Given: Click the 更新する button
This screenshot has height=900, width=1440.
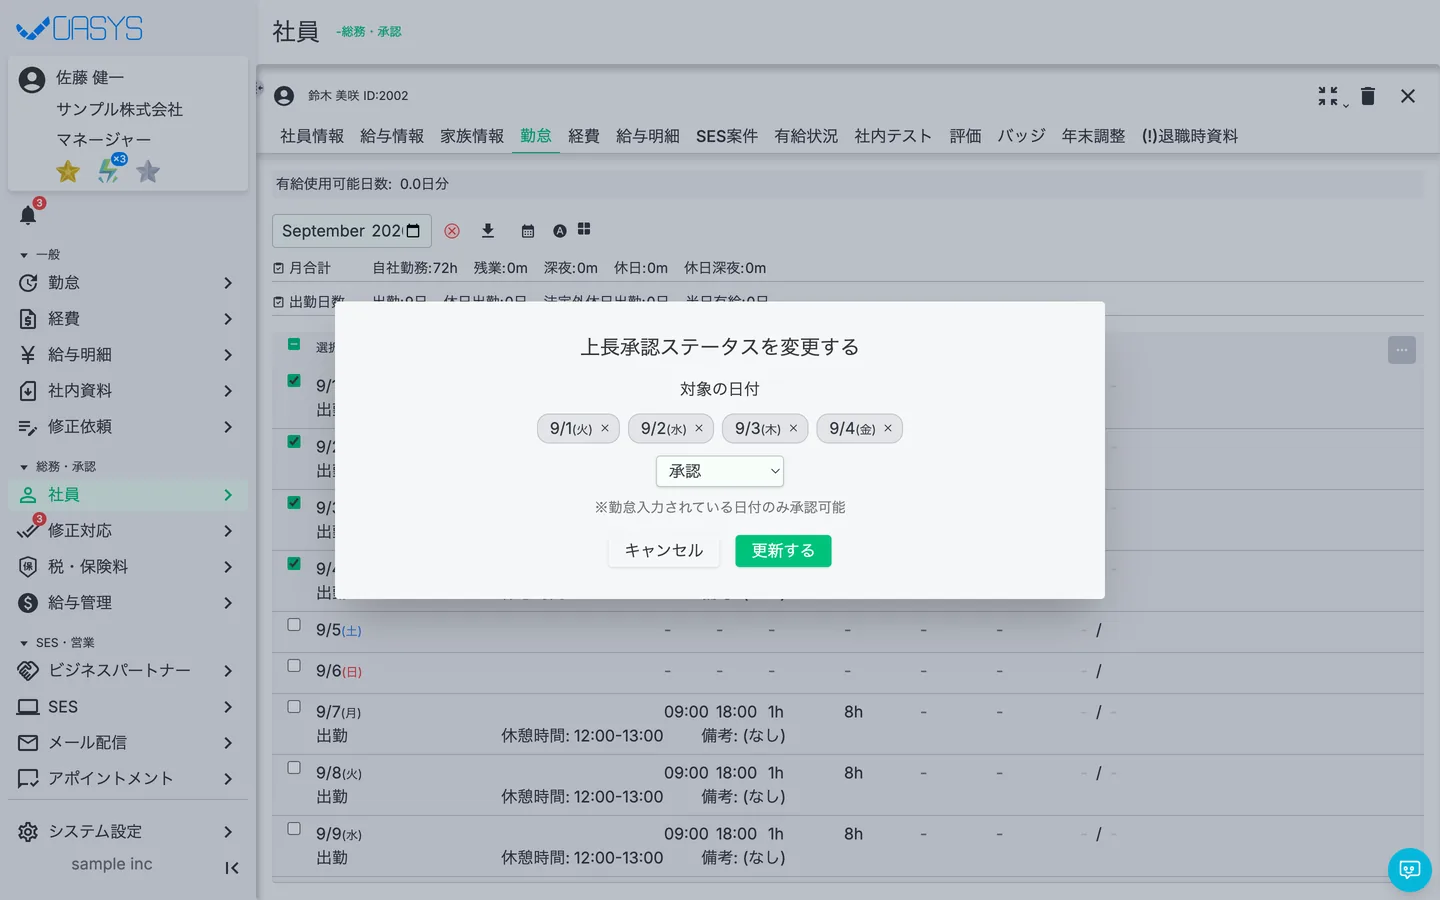Looking at the screenshot, I should [x=783, y=551].
